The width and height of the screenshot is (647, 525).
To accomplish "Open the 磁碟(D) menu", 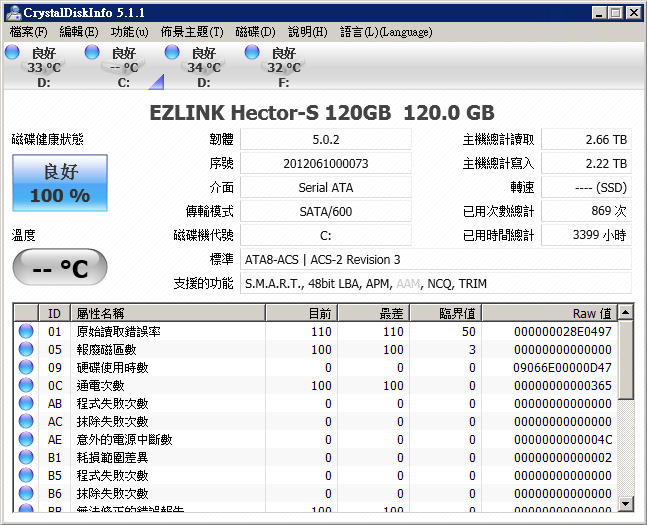I will [x=255, y=32].
